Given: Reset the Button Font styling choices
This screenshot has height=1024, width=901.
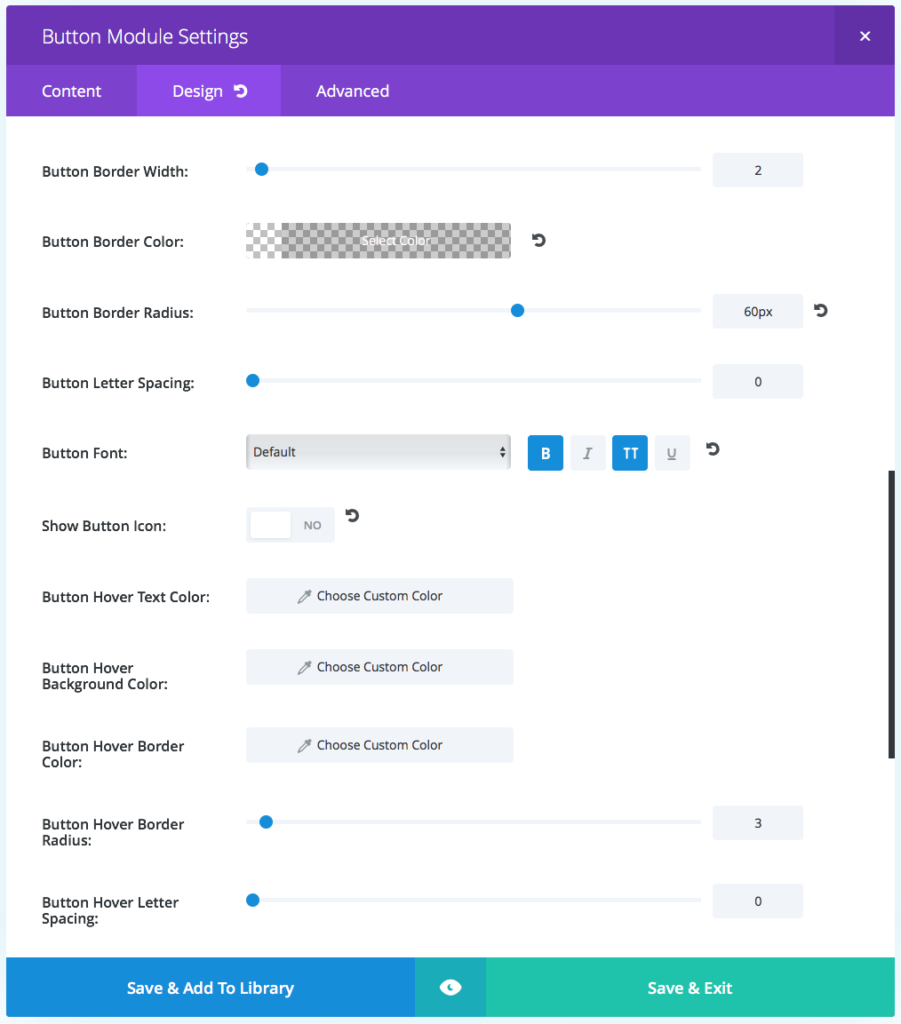Looking at the screenshot, I should click(711, 449).
